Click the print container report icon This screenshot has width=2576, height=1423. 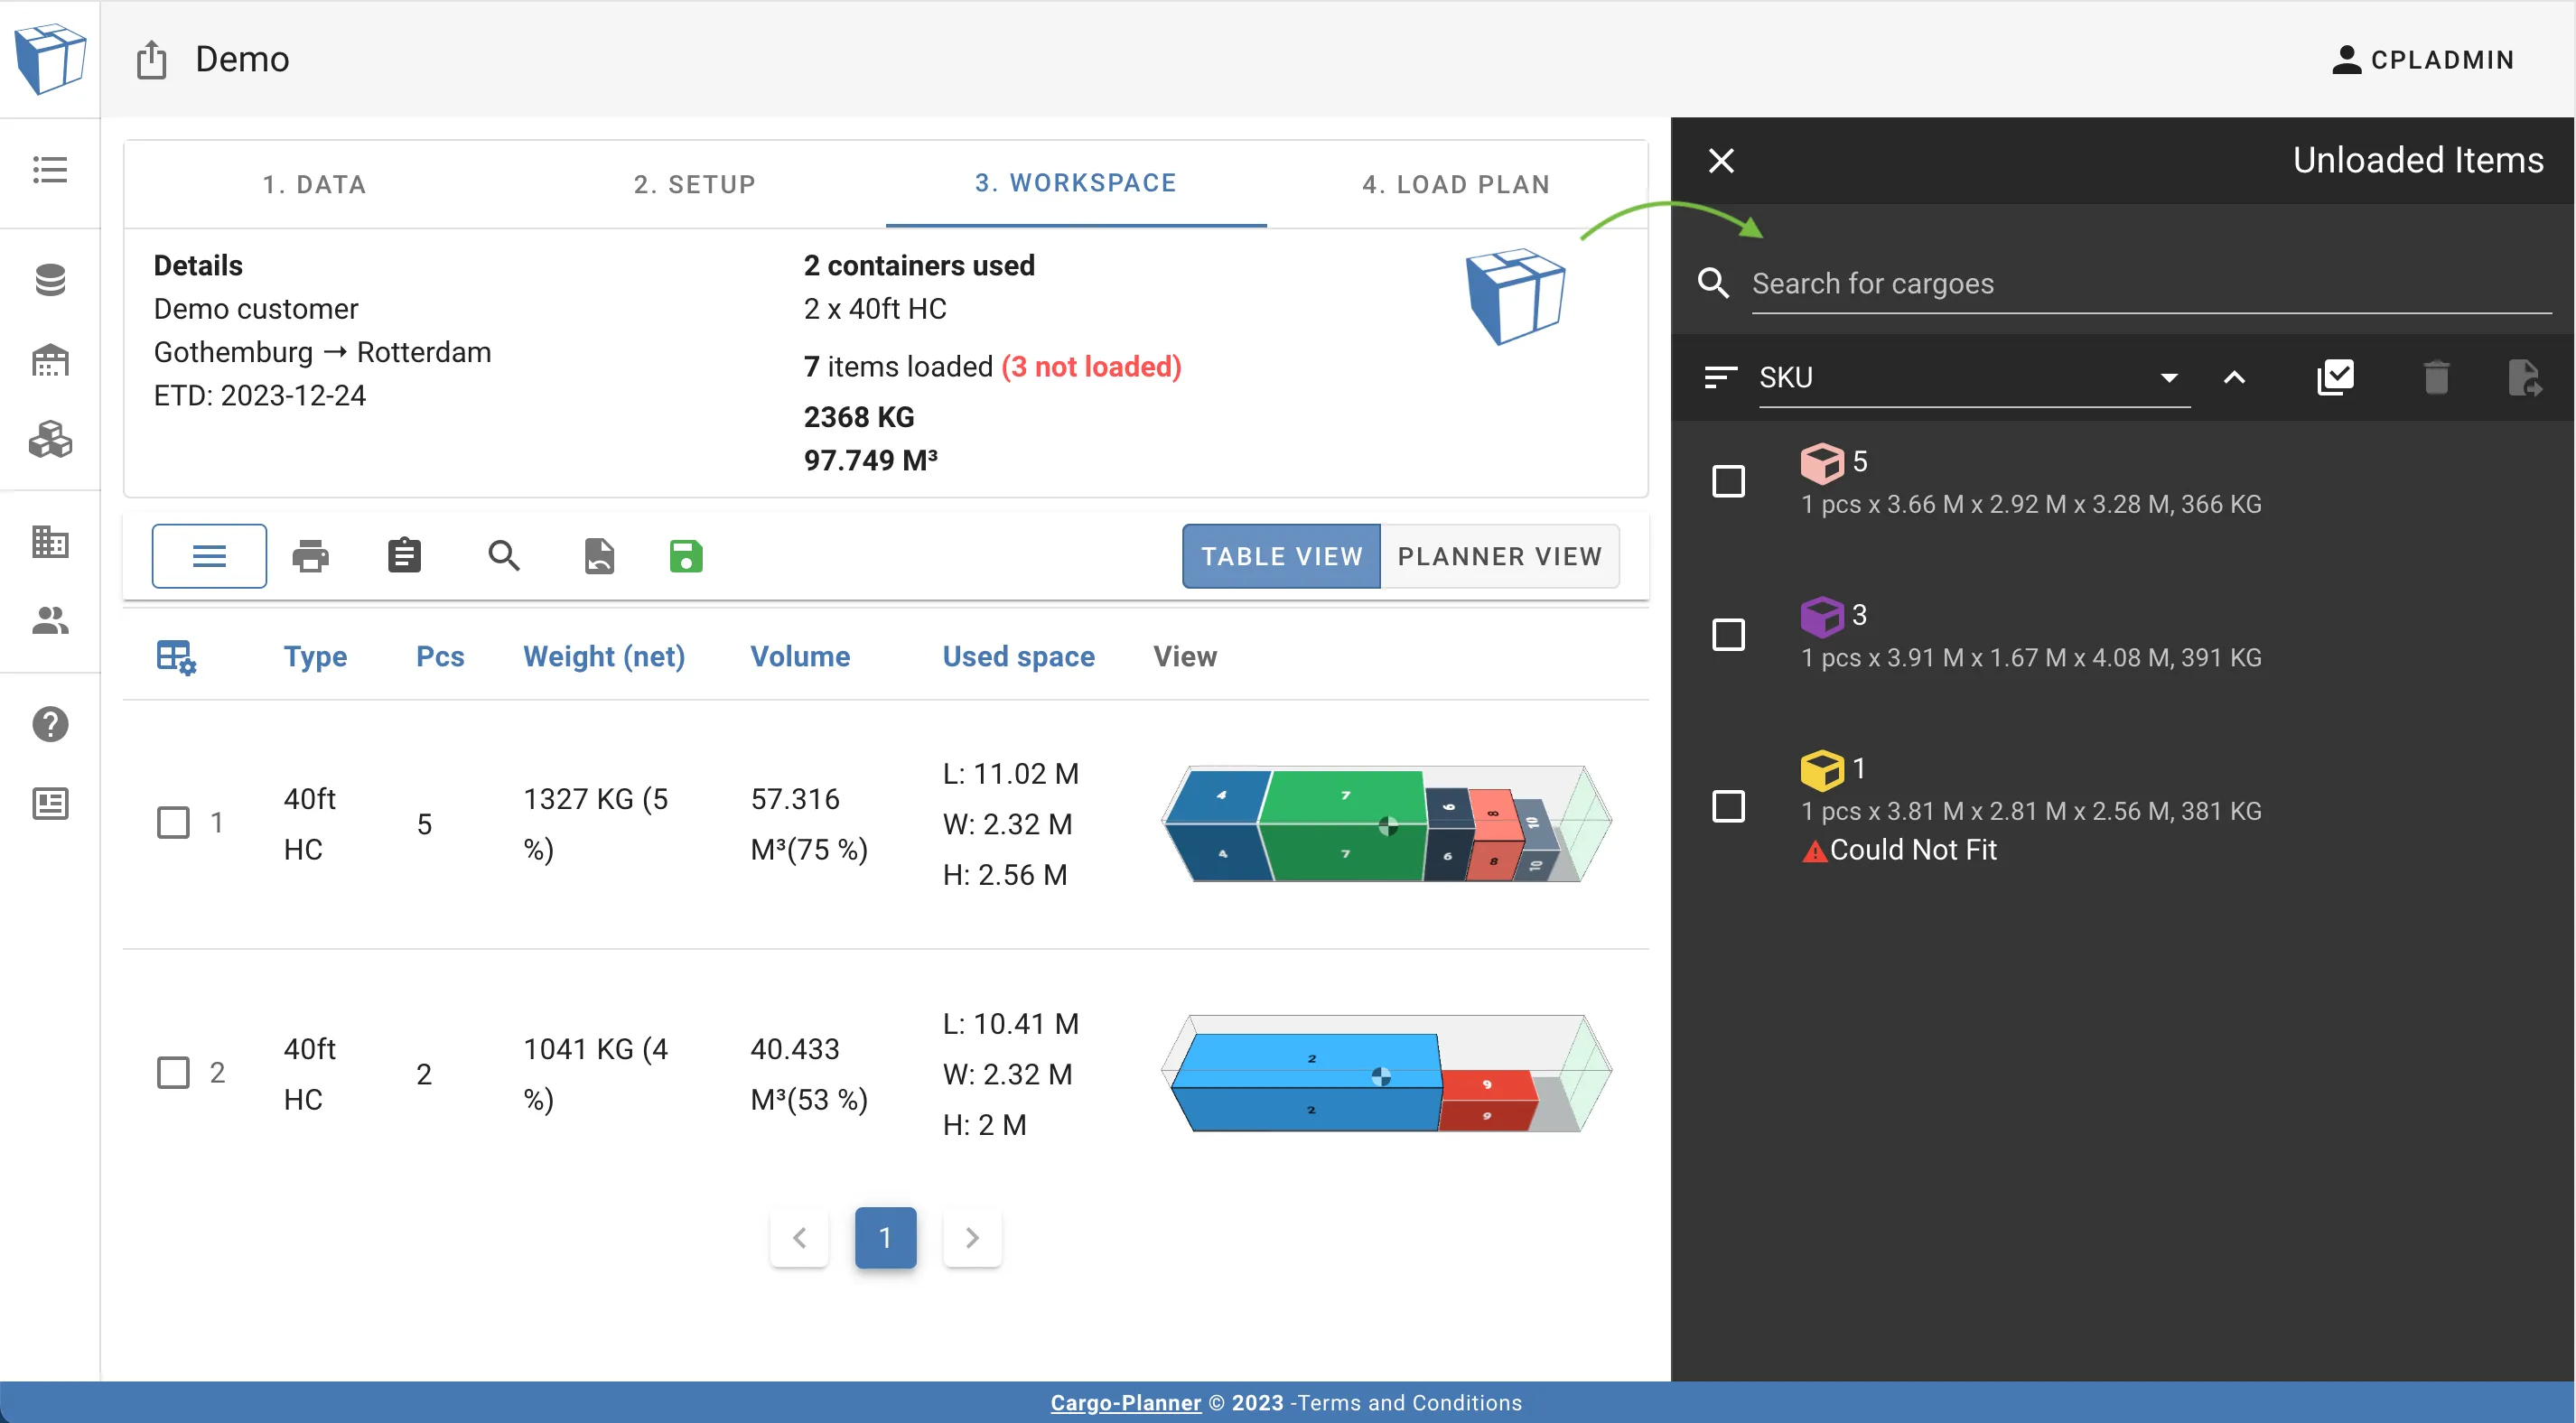pos(308,555)
